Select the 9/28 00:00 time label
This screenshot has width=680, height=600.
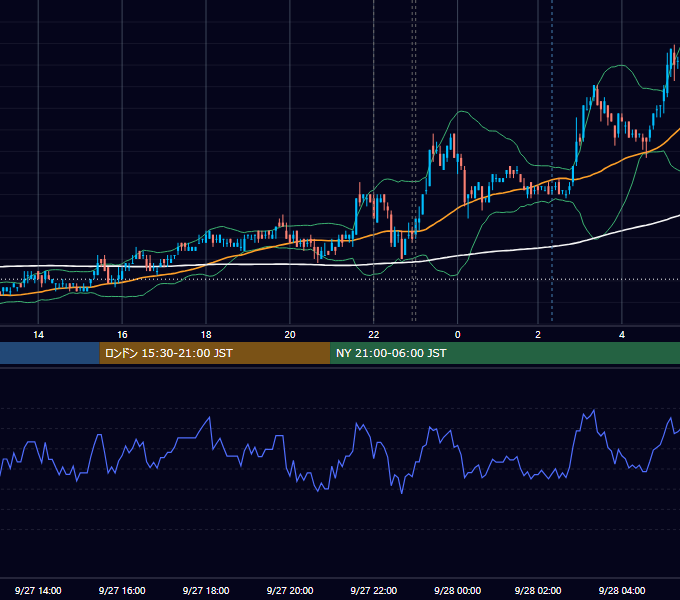click(x=458, y=590)
